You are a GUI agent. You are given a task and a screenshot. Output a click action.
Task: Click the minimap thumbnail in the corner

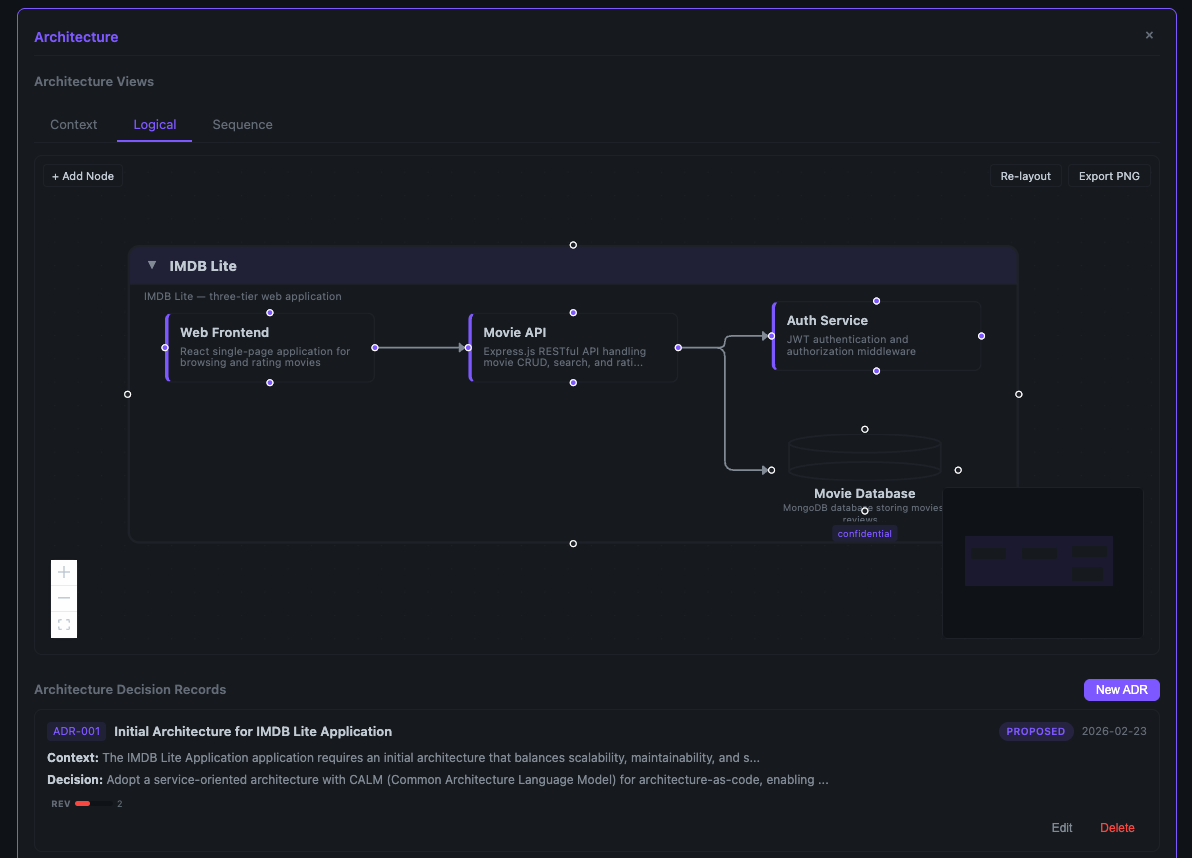coord(1042,562)
